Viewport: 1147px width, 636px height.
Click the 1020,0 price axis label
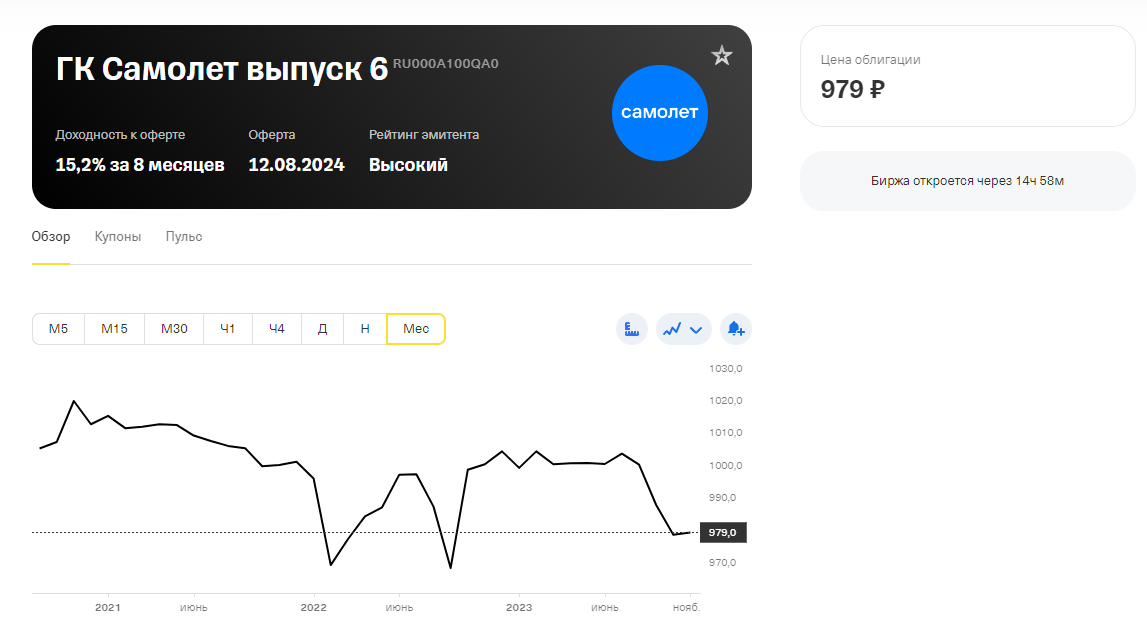pyautogui.click(x=725, y=400)
